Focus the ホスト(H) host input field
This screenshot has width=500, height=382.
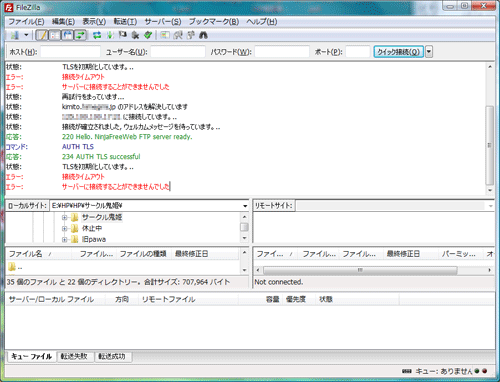[x=70, y=52]
